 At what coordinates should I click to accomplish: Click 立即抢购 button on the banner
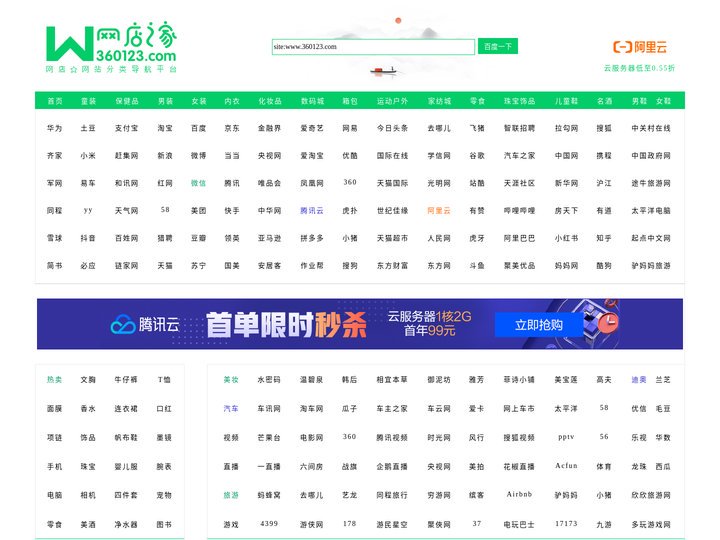click(539, 325)
